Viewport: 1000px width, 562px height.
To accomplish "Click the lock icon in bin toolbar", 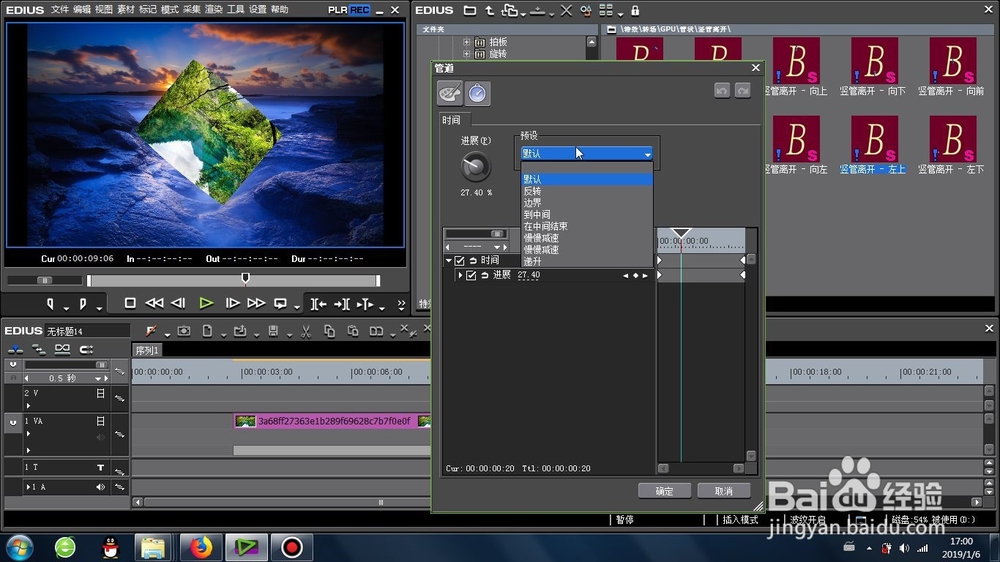I will click(635, 11).
